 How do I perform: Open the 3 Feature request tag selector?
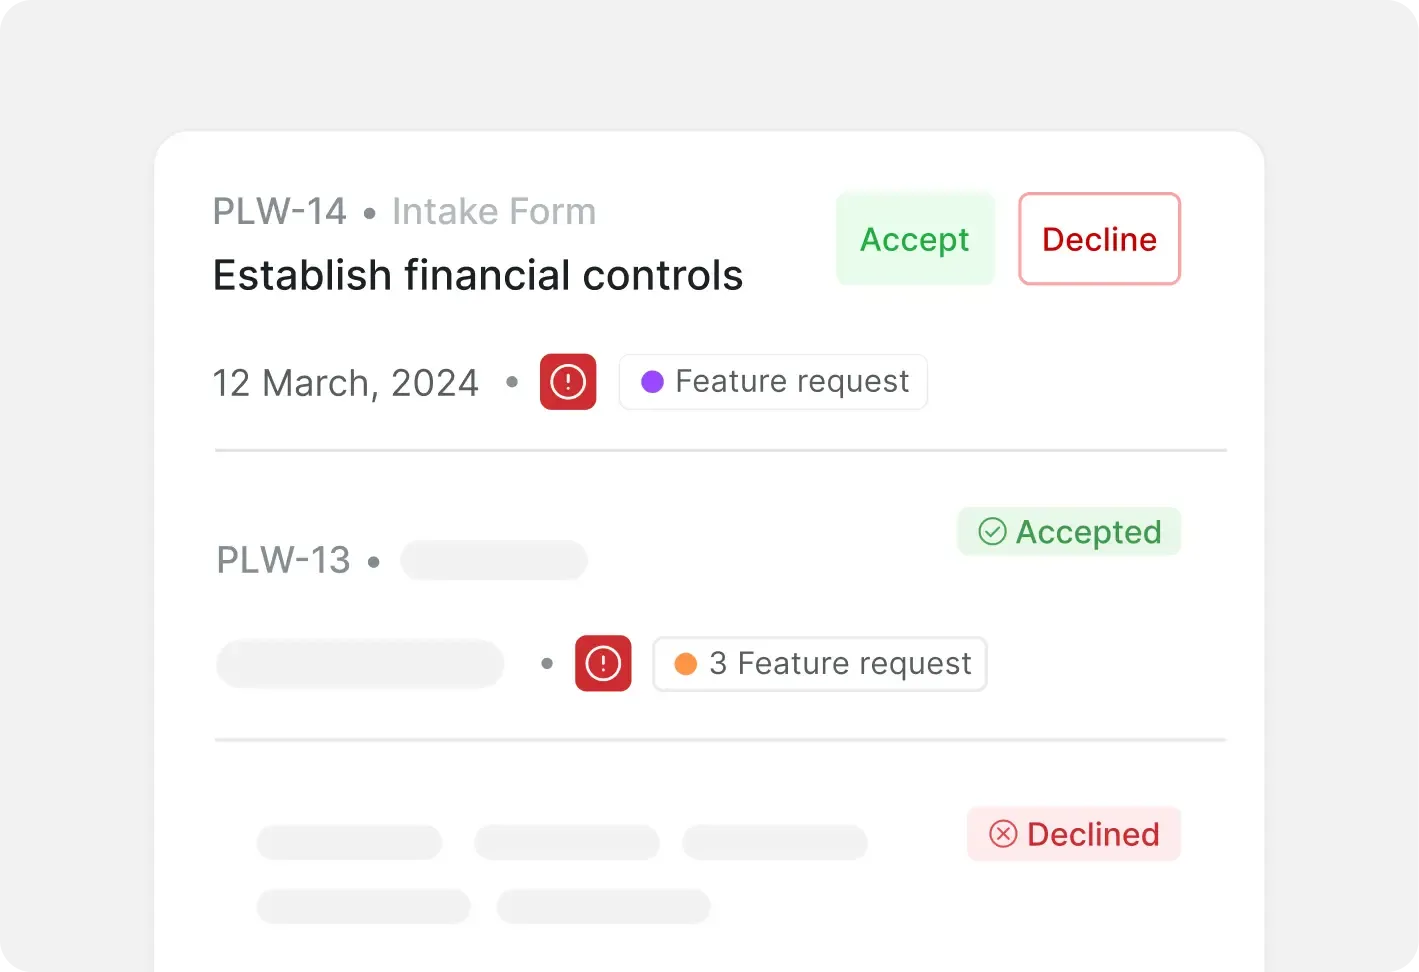[819, 663]
